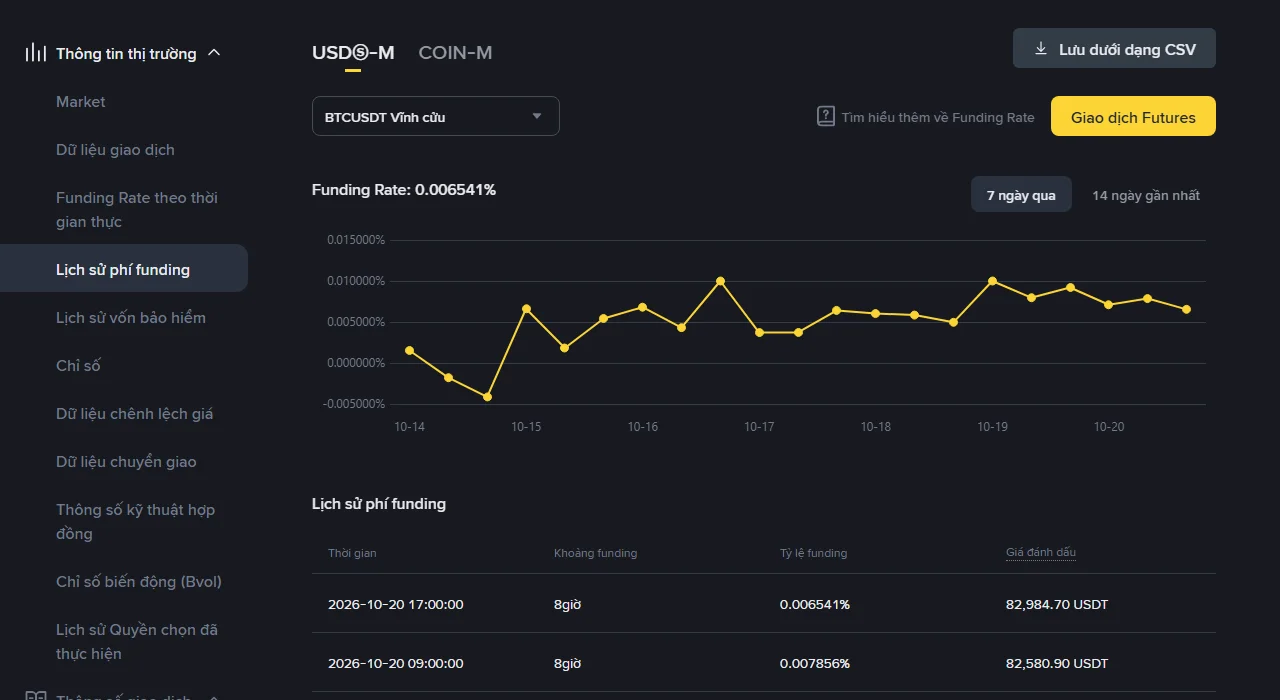Viewport: 1280px width, 700px height.
Task: Click the market info bar-chart icon
Action: pyautogui.click(x=36, y=53)
